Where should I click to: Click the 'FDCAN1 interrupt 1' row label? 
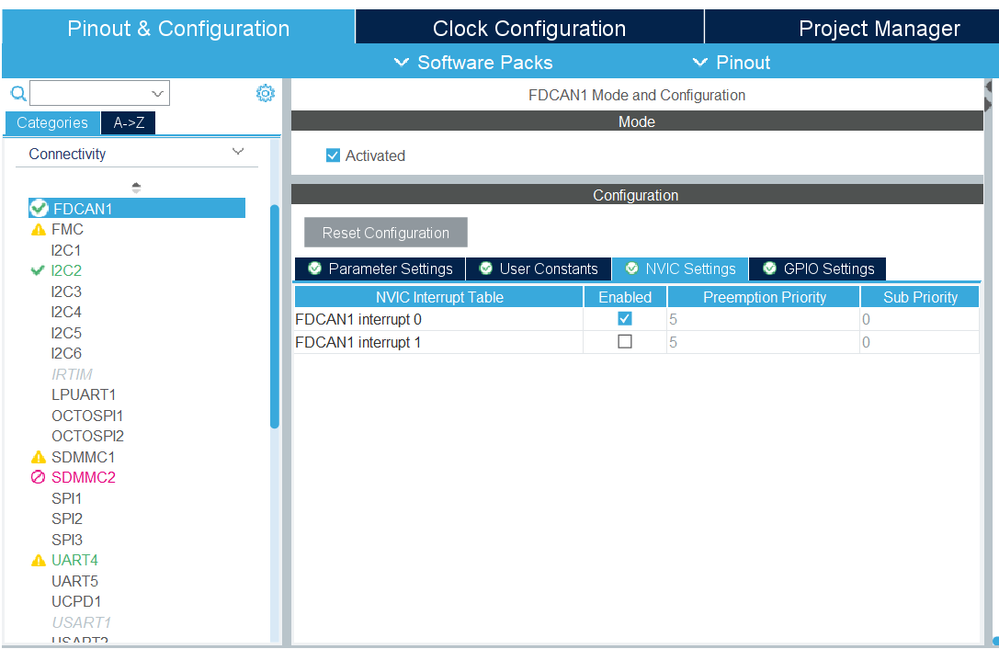click(358, 342)
